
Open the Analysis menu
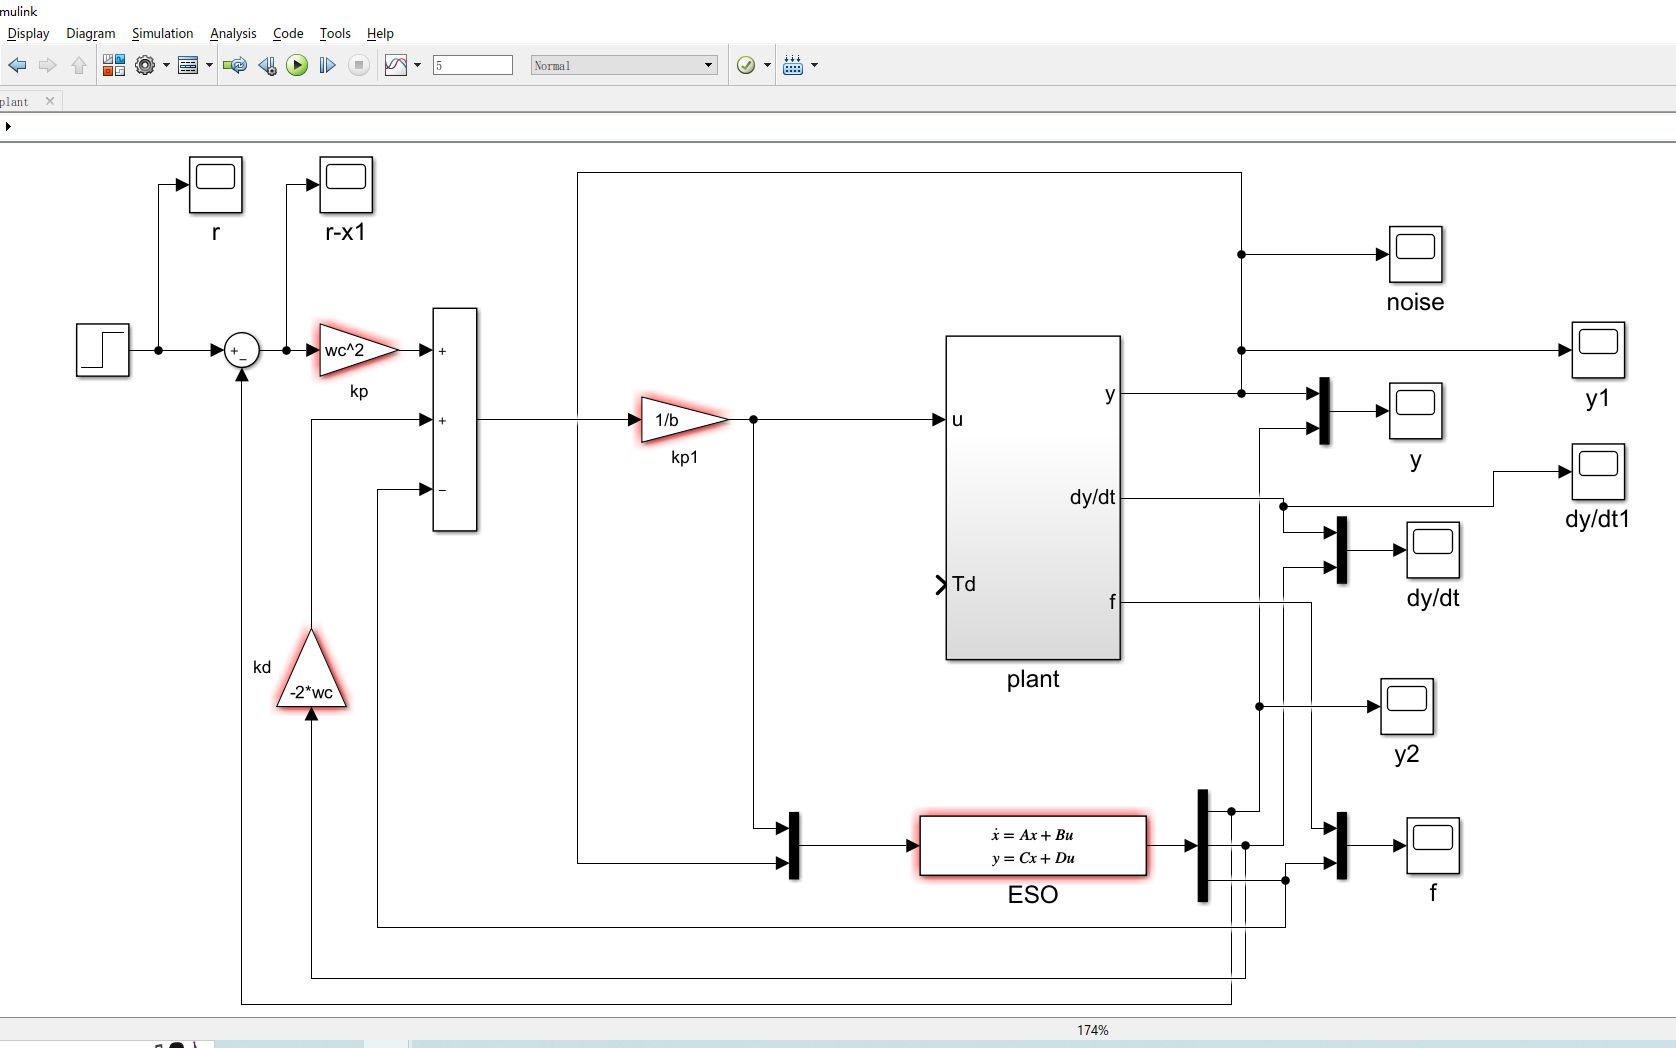point(233,33)
